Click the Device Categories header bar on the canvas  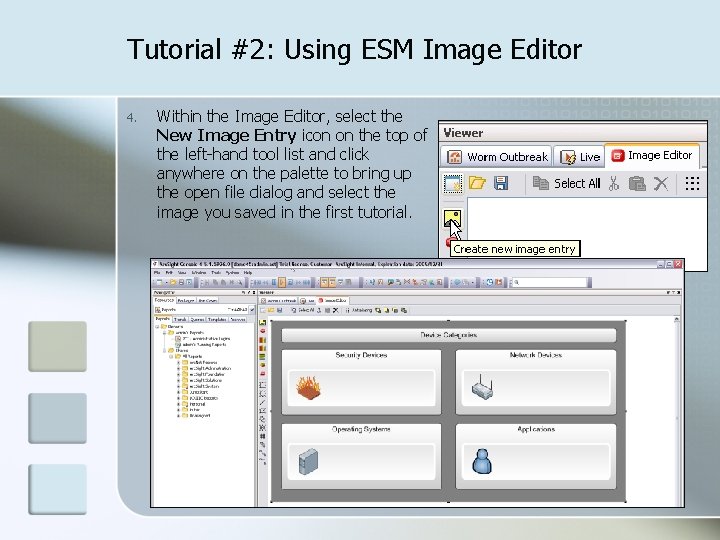pos(449,335)
